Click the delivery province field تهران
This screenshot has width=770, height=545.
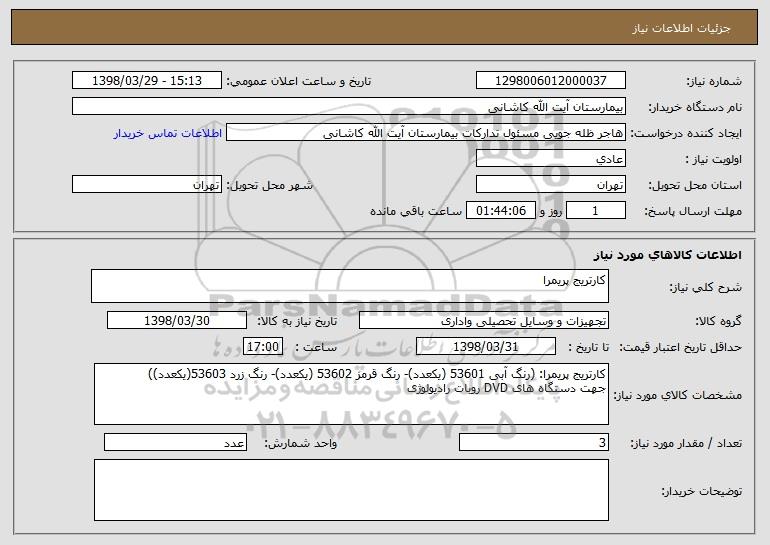point(550,185)
